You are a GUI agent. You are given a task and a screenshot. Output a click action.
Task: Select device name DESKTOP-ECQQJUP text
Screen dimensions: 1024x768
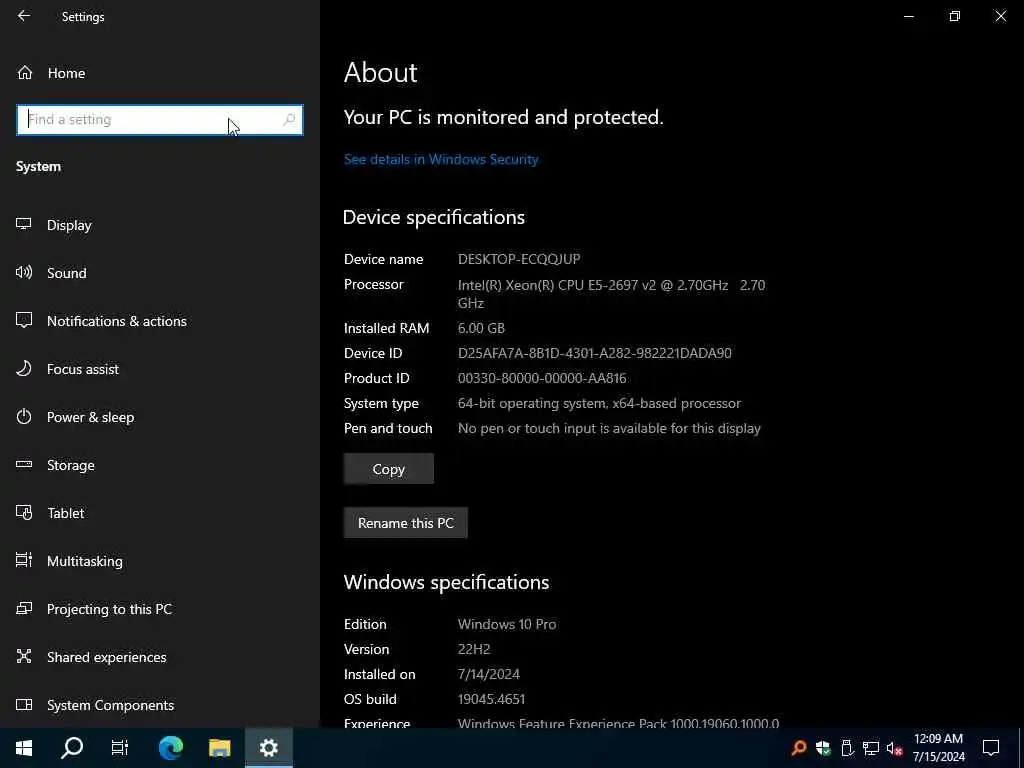pos(519,259)
